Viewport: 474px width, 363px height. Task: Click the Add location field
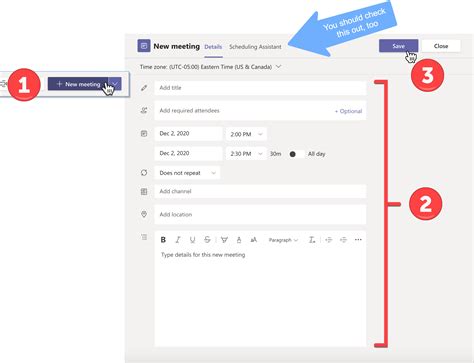coord(260,214)
